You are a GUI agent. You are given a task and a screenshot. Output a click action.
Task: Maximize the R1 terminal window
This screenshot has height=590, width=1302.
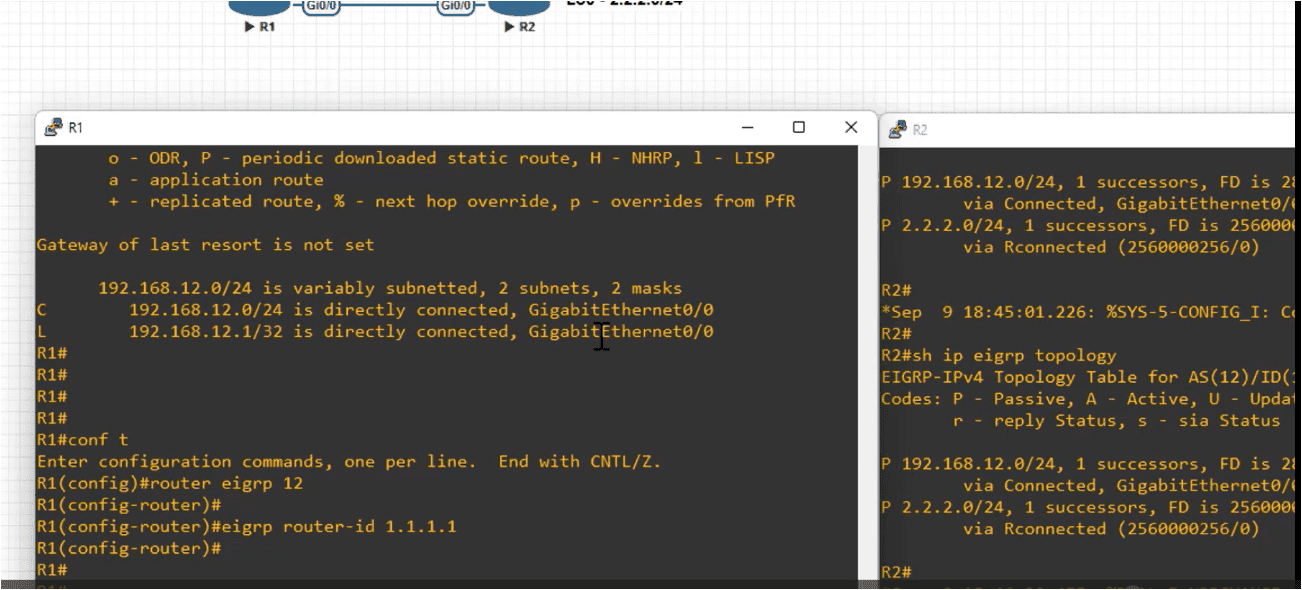pos(799,127)
